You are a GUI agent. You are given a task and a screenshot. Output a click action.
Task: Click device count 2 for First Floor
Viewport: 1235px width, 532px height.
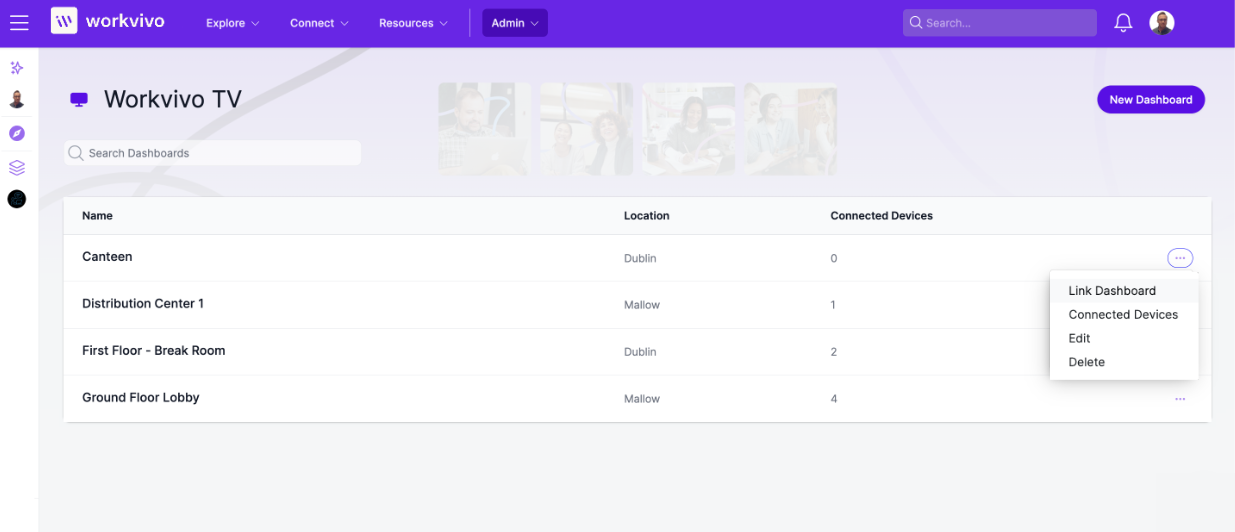point(834,352)
